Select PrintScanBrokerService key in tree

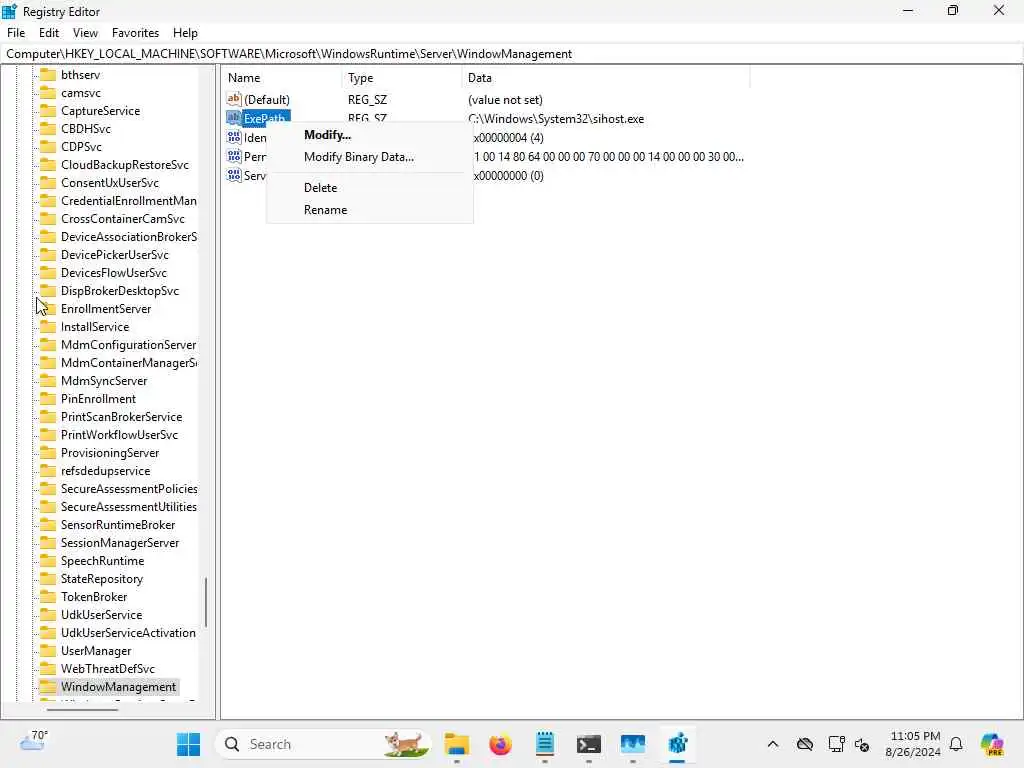point(121,417)
